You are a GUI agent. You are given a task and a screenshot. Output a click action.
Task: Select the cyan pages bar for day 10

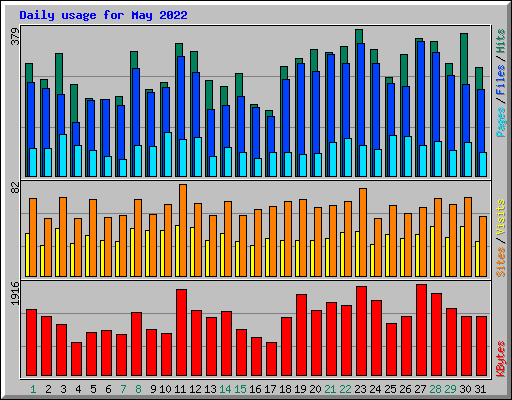[168, 154]
